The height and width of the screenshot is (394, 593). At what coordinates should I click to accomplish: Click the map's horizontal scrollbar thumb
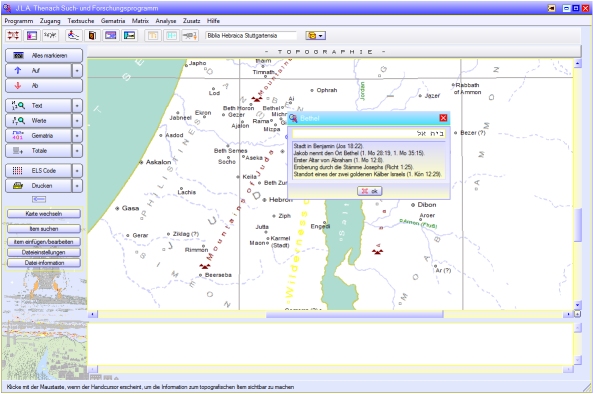pos(355,314)
